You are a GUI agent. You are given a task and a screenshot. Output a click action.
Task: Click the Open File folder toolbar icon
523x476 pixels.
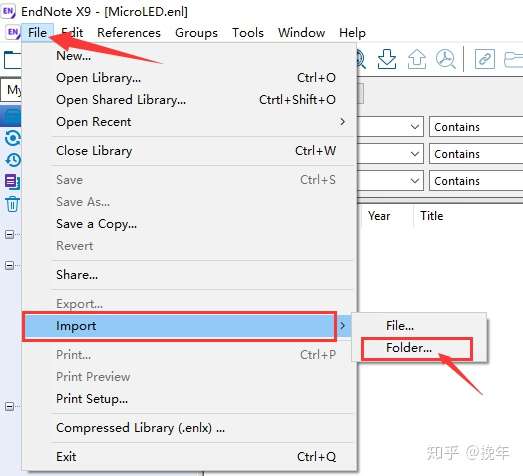click(x=514, y=59)
